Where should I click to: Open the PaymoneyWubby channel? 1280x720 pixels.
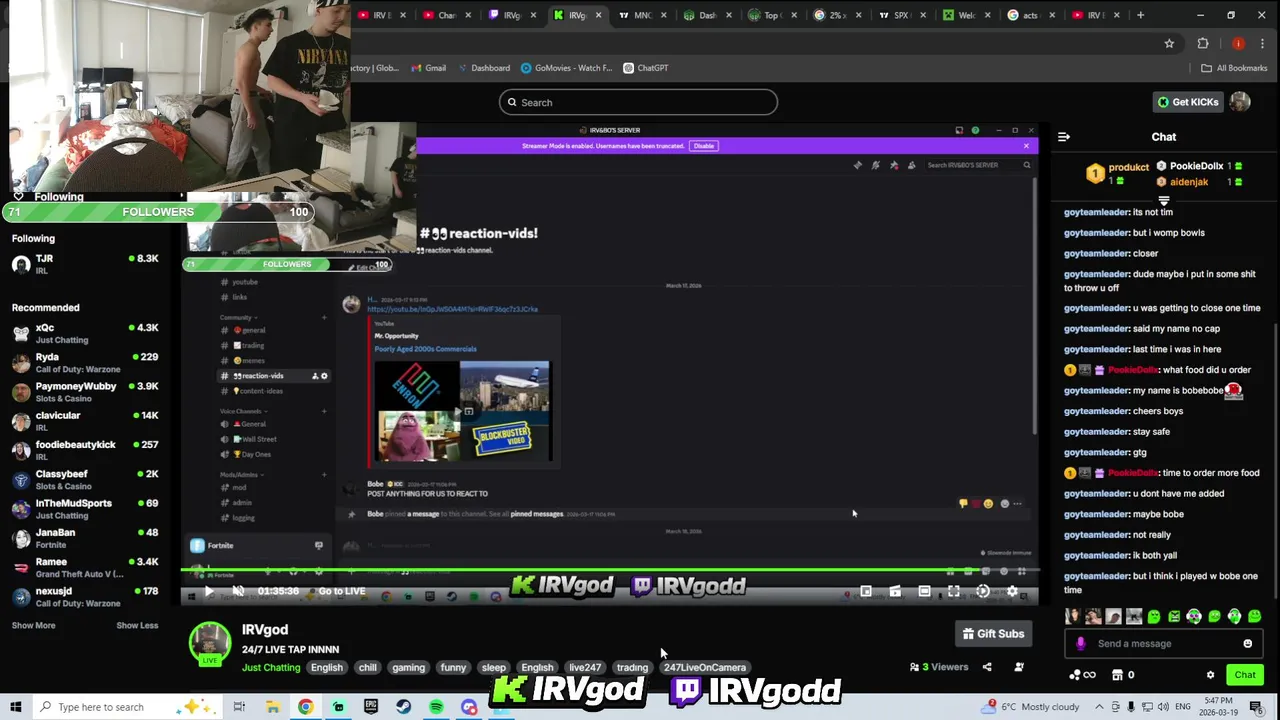(x=85, y=392)
